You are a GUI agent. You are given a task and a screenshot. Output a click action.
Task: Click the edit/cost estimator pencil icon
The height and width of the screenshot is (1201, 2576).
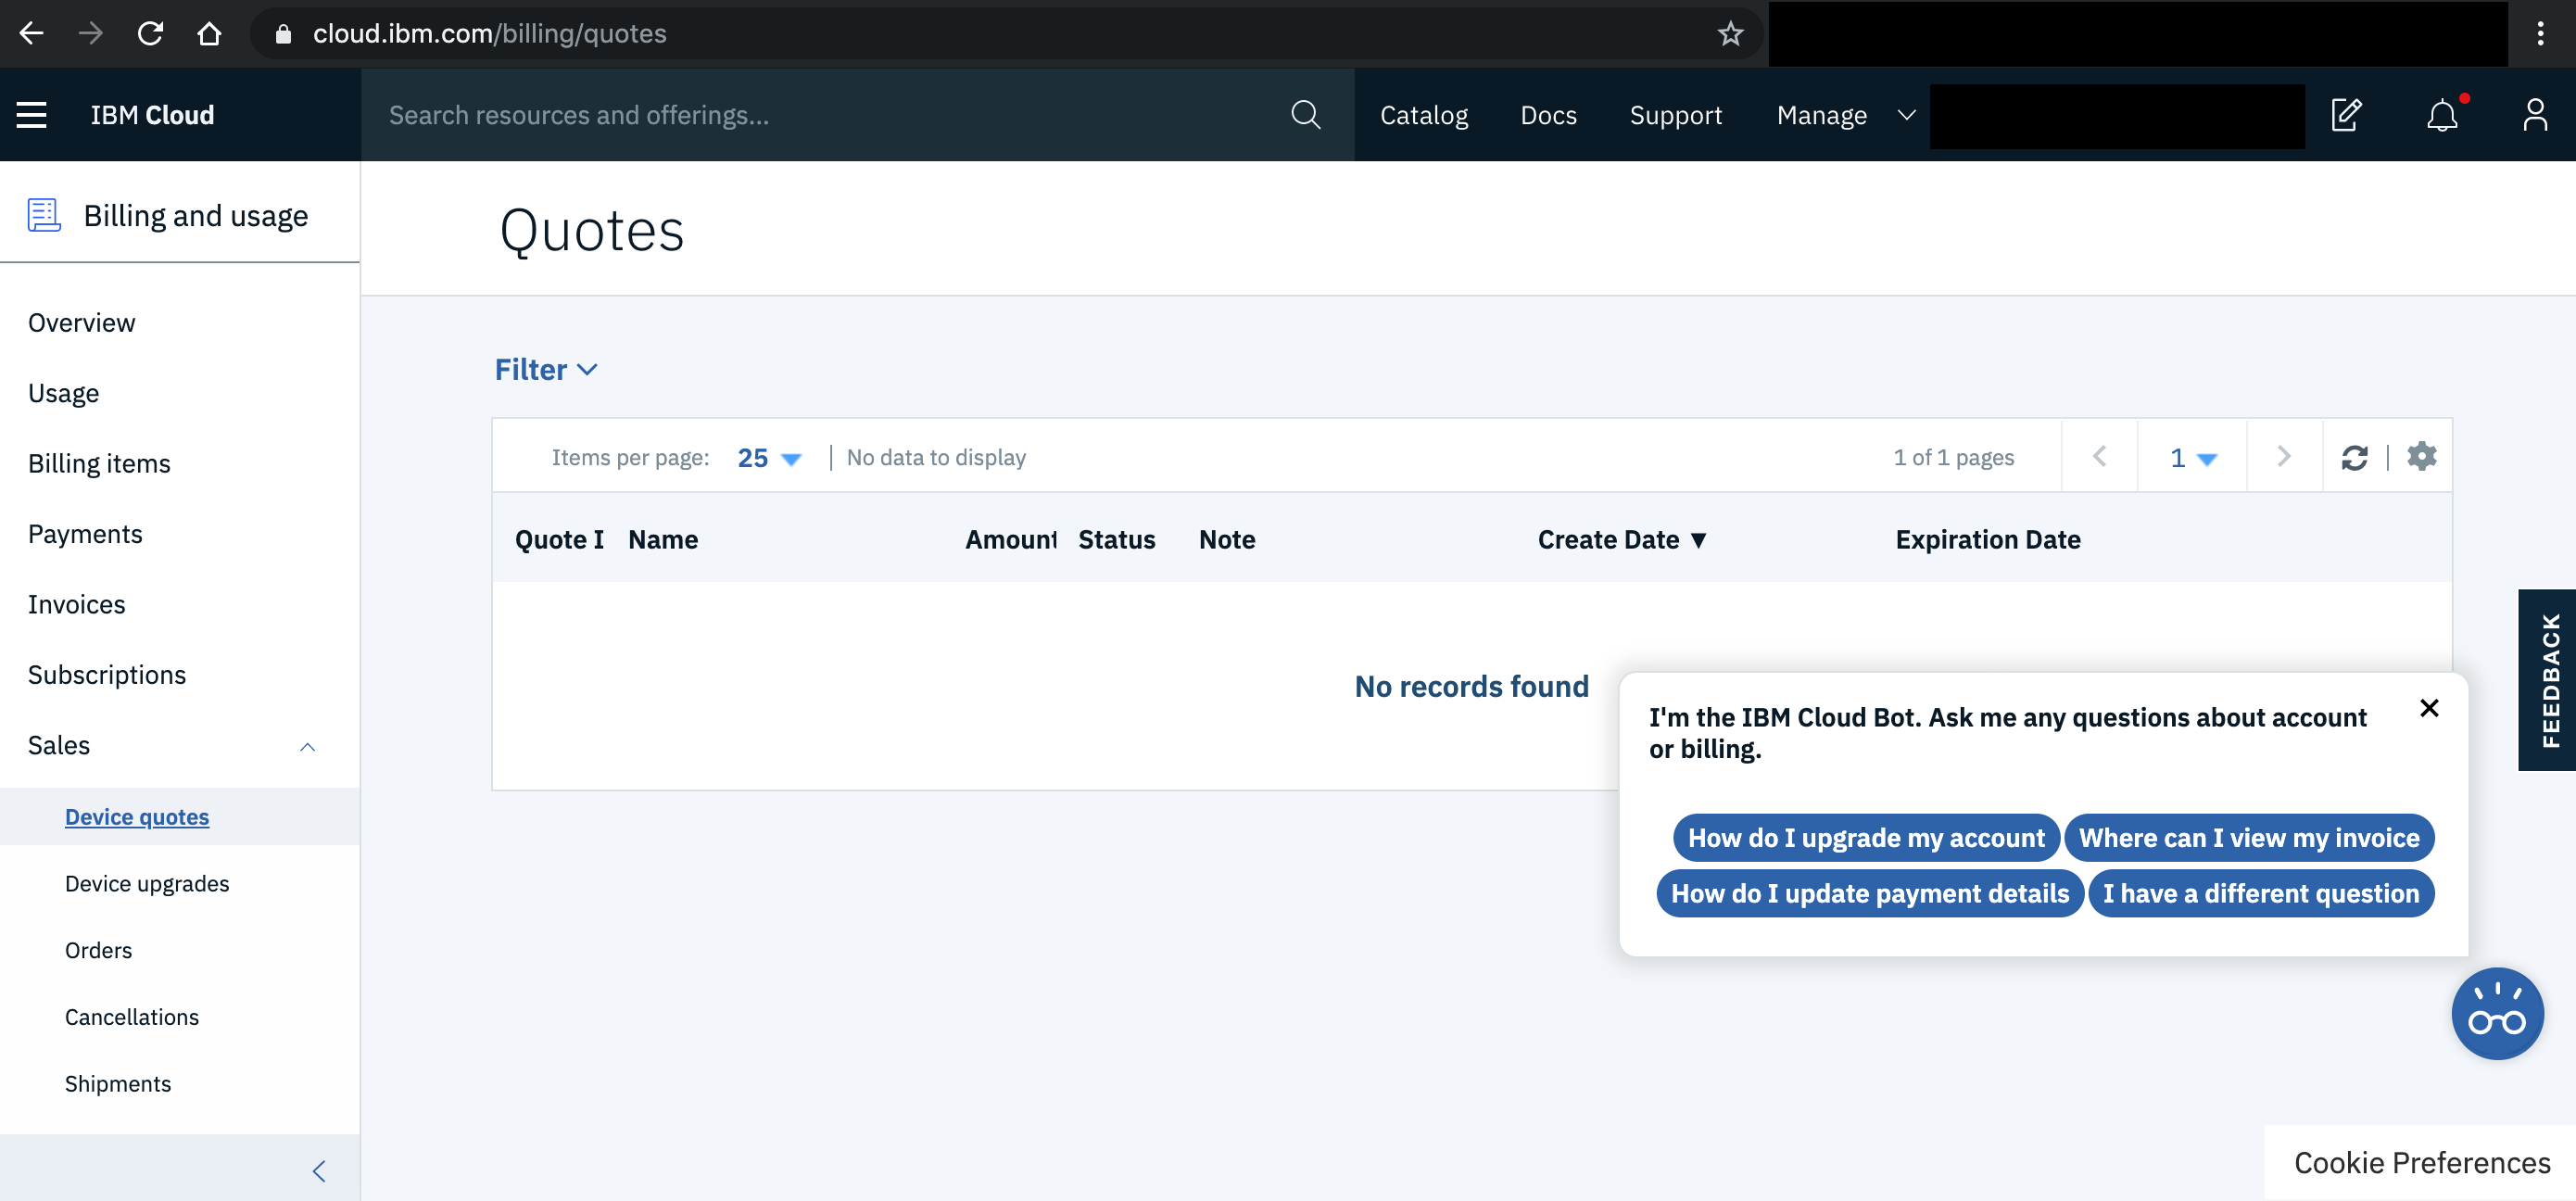2346,115
